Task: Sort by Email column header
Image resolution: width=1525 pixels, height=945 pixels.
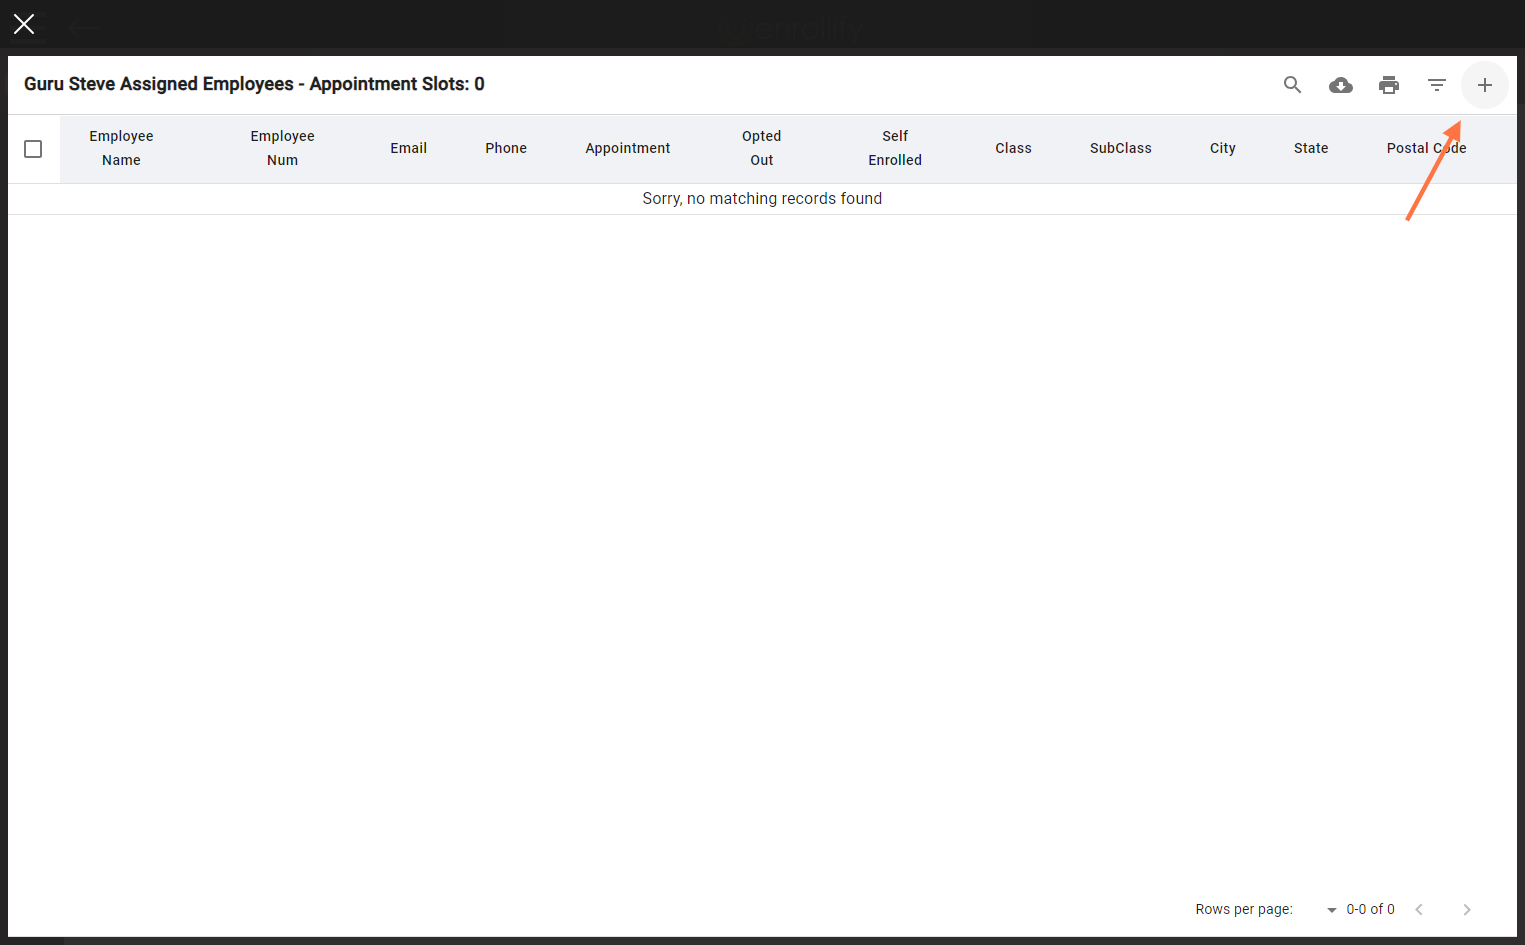Action: tap(408, 148)
